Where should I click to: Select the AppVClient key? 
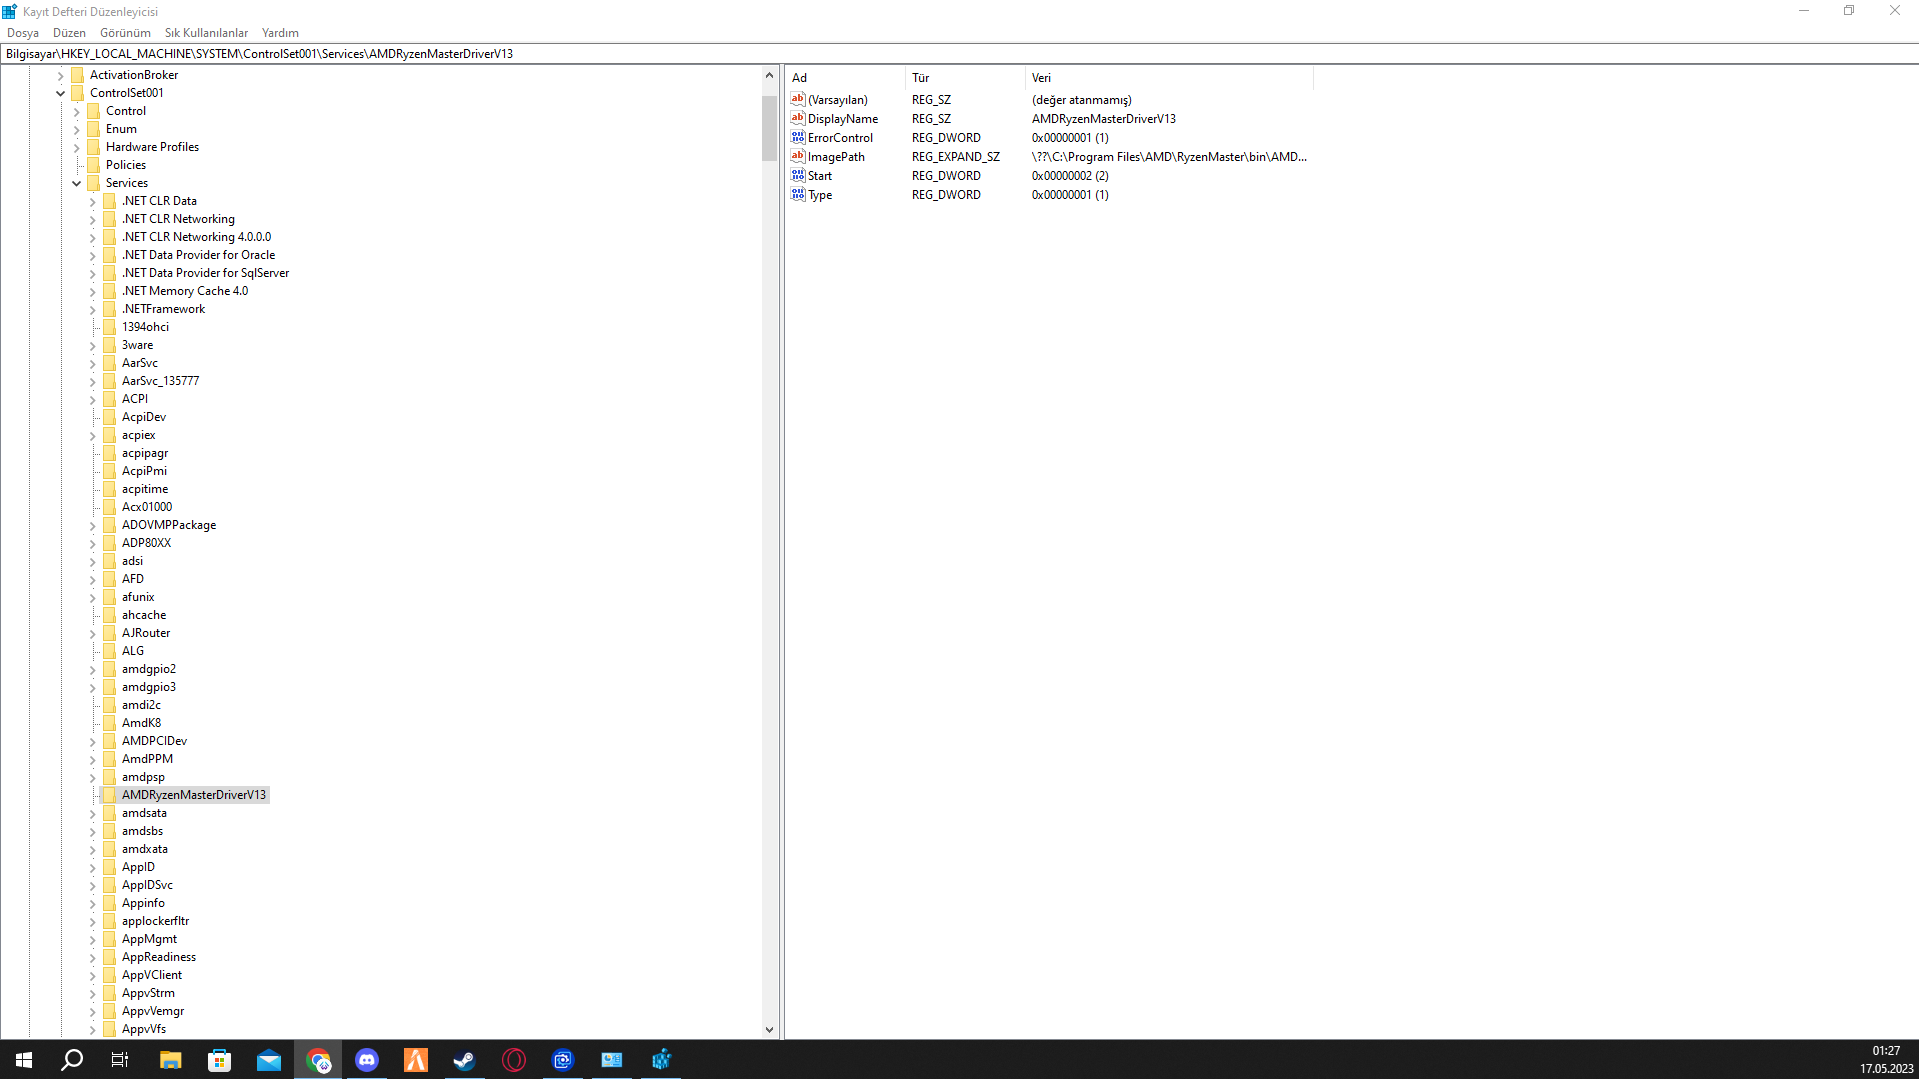click(x=152, y=975)
